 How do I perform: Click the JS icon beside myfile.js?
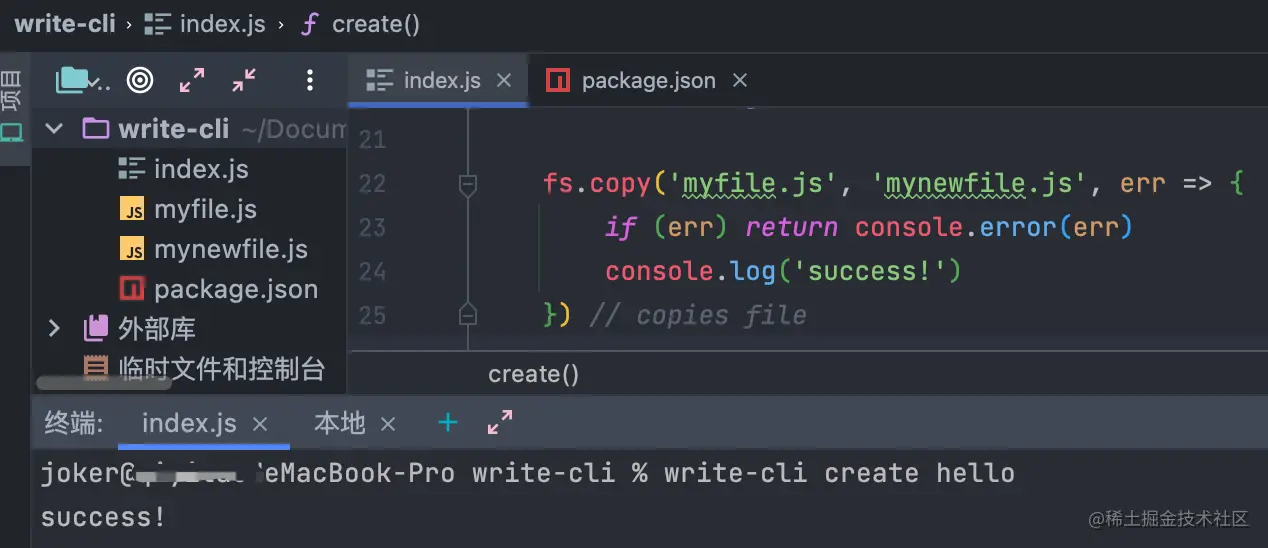coord(131,209)
